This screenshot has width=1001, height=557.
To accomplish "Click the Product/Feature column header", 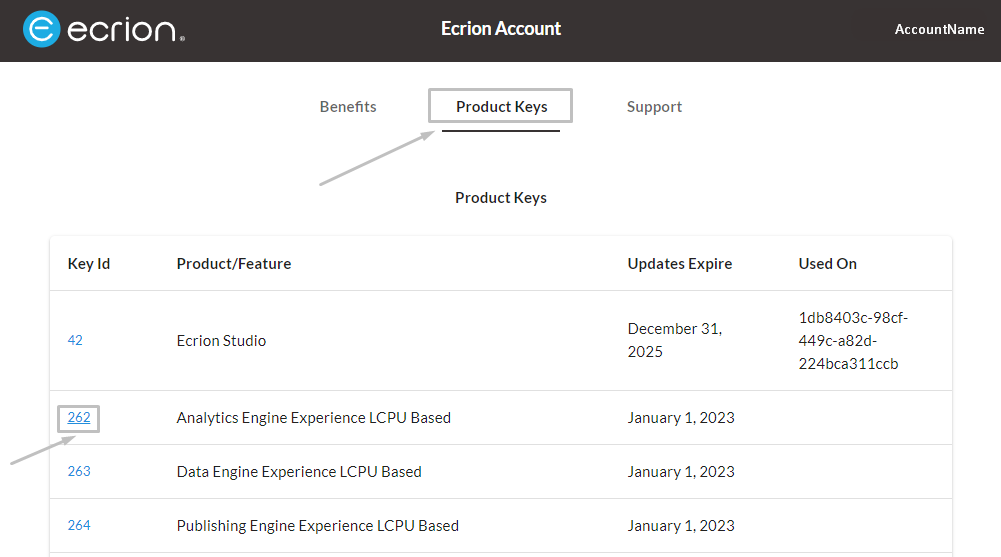I will [234, 264].
